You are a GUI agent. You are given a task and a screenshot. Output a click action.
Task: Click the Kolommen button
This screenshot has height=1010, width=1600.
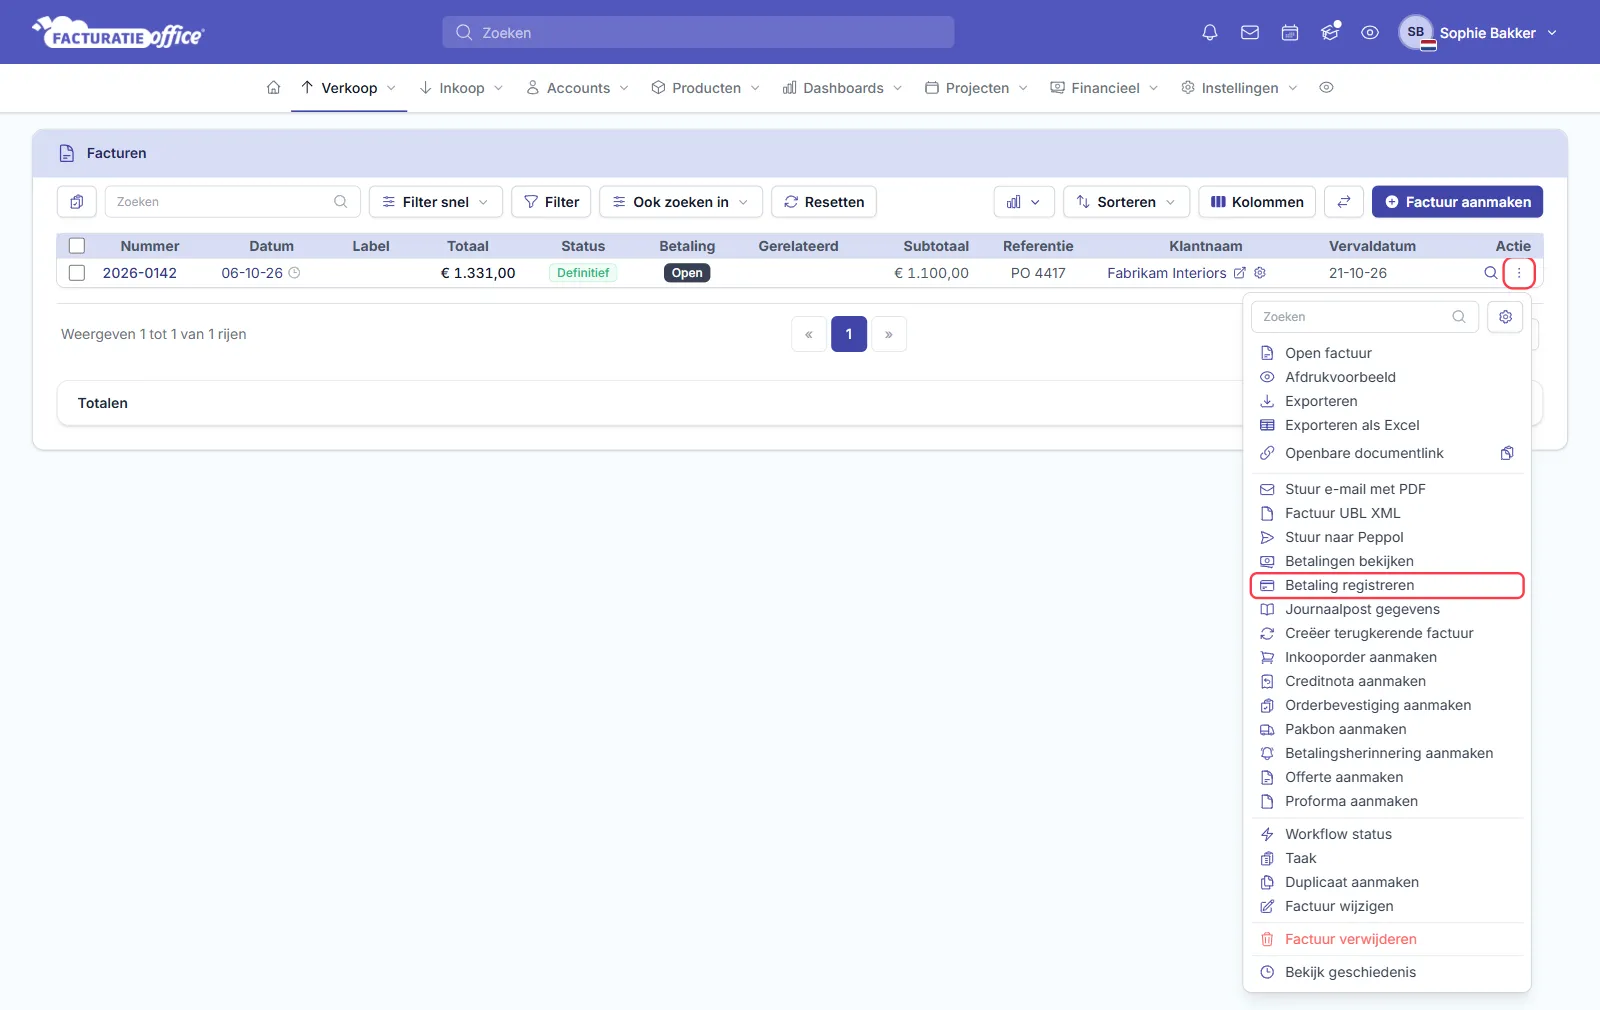click(x=1257, y=202)
